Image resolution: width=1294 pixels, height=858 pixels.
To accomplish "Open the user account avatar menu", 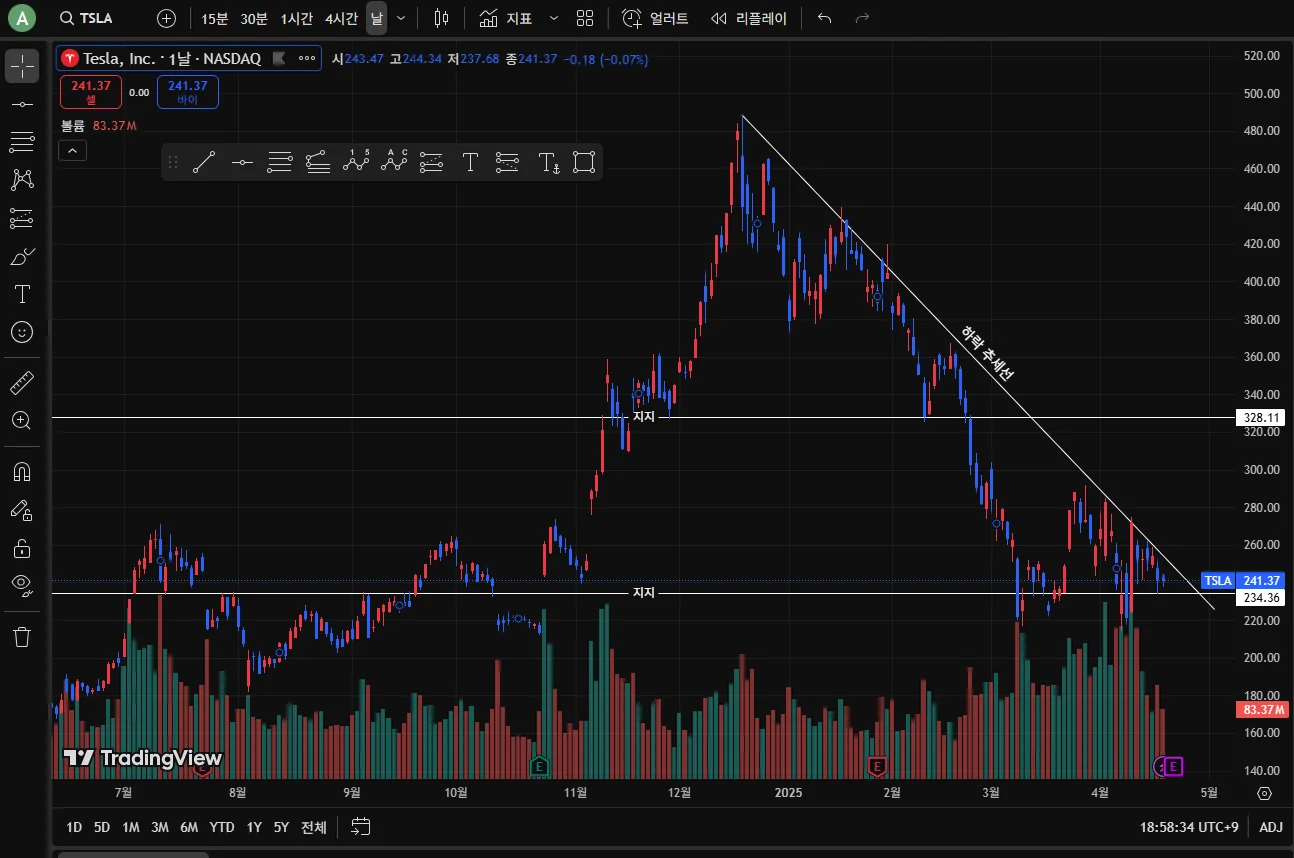I will [x=21, y=18].
